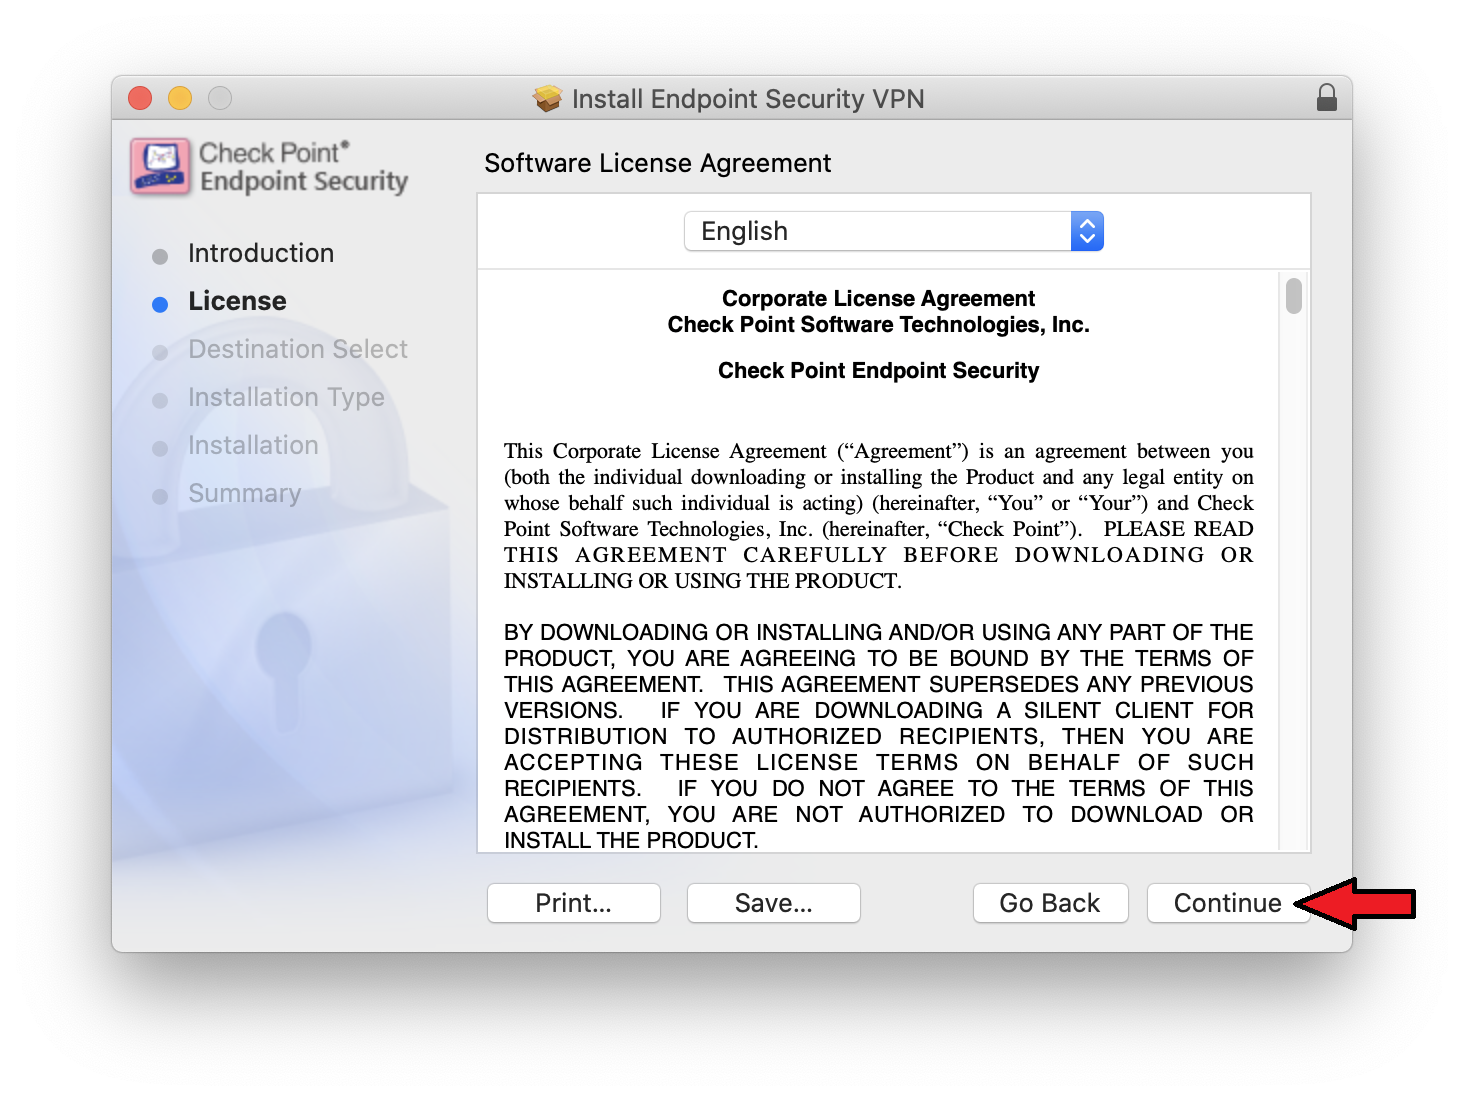
Task: Select the Introduction step in the sidebar
Action: [x=261, y=253]
